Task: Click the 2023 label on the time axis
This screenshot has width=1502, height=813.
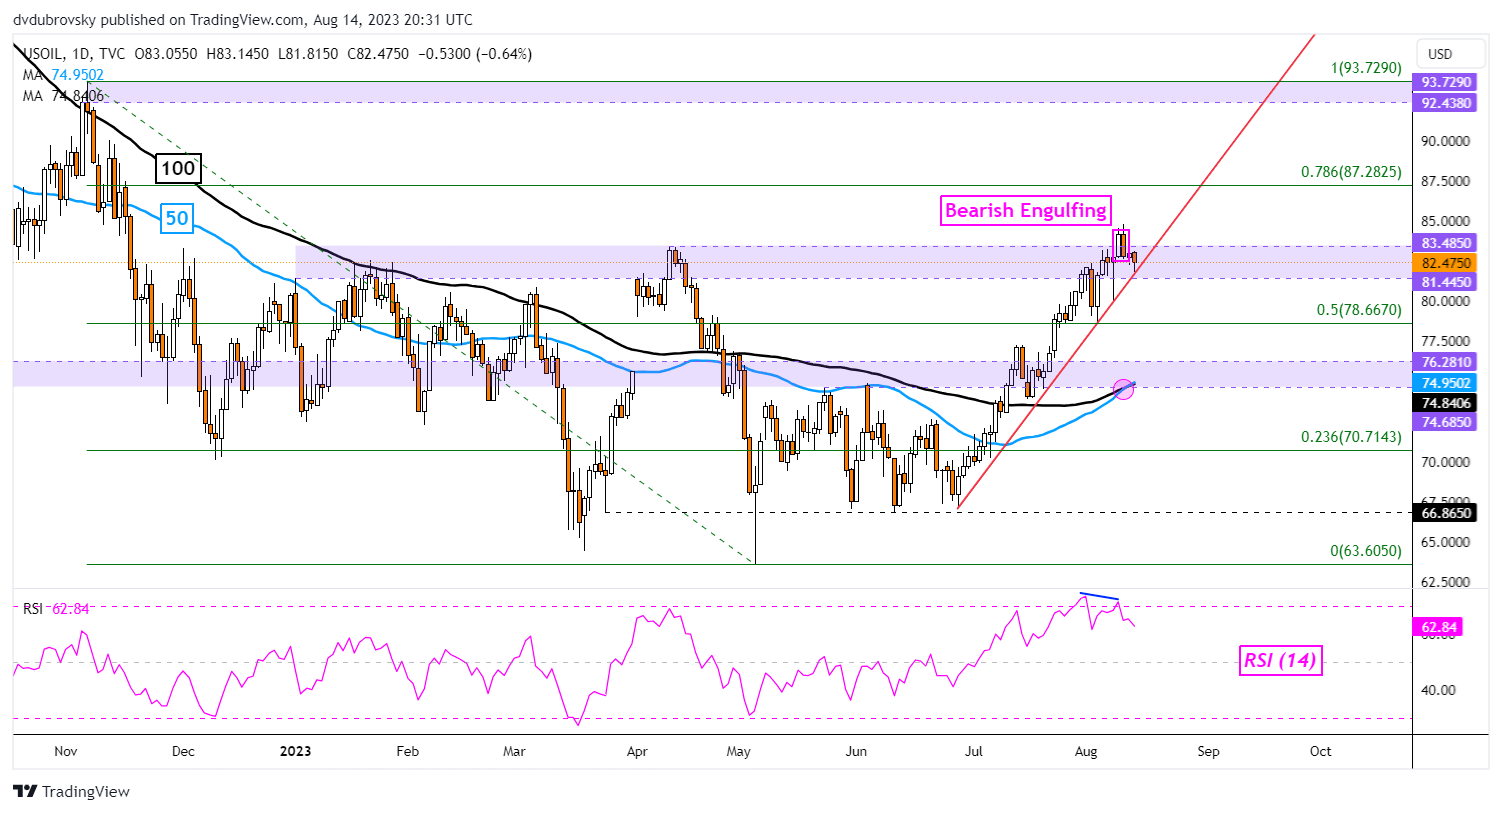Action: click(295, 751)
